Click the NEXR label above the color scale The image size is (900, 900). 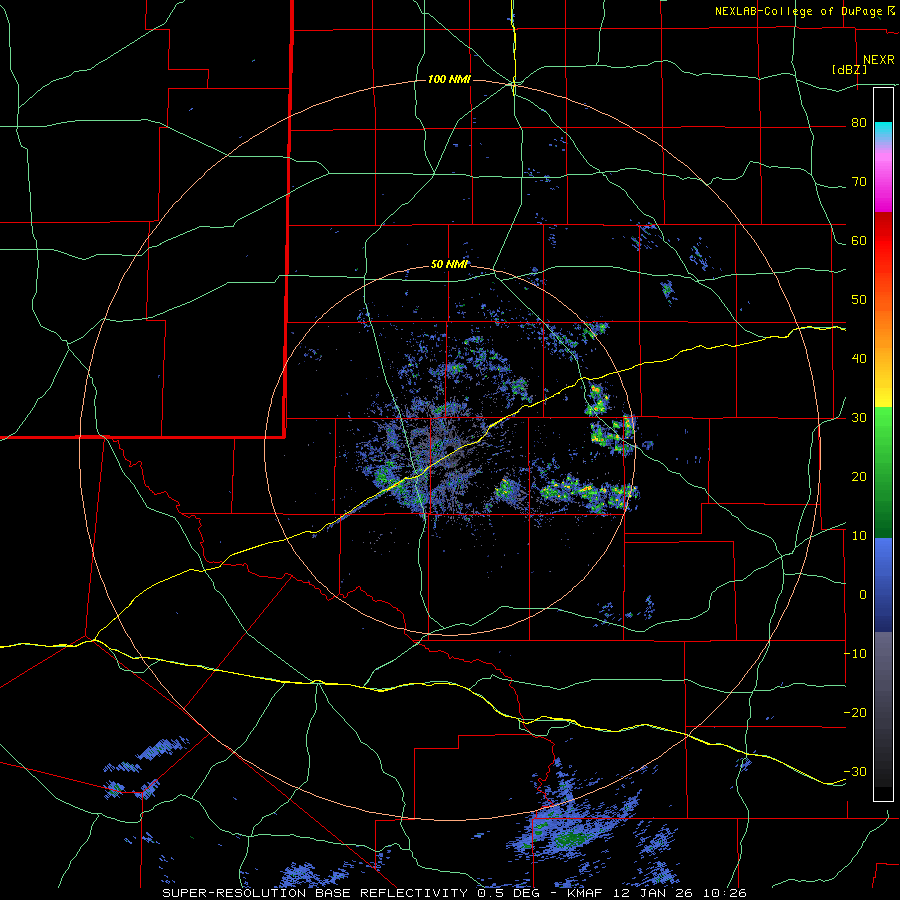pos(879,60)
